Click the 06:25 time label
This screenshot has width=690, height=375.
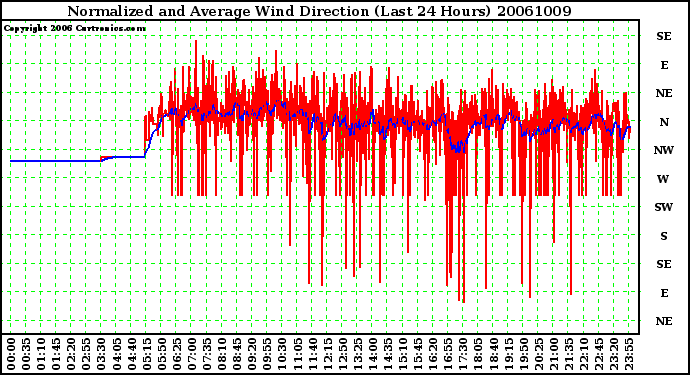pos(177,354)
